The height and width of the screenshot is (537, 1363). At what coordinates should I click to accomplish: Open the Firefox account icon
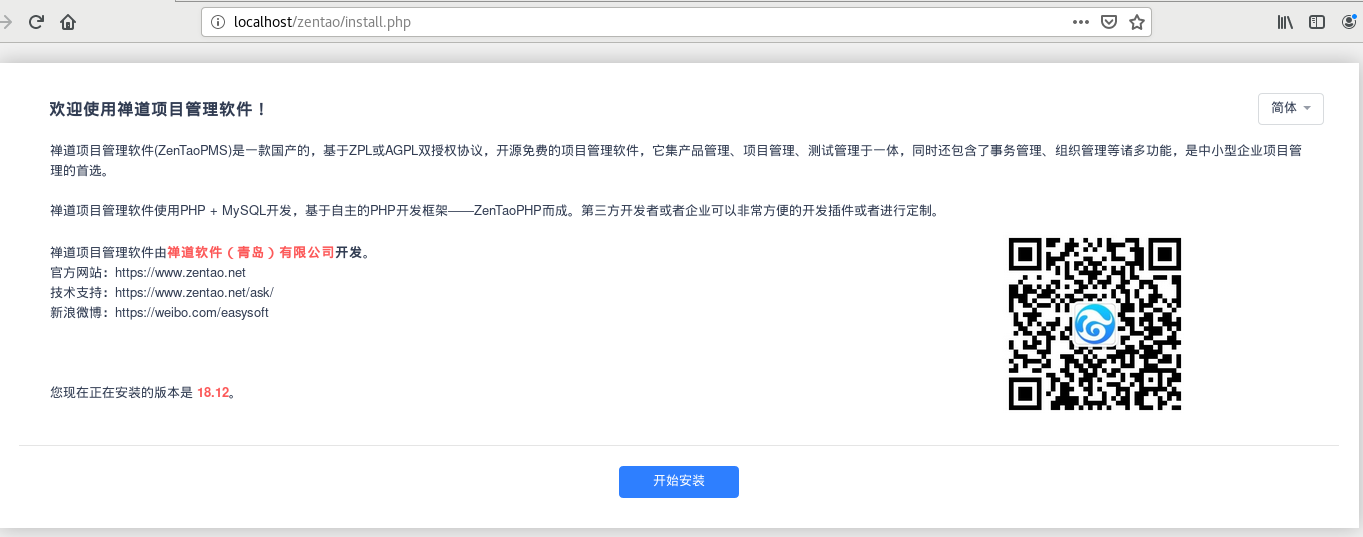pos(1348,21)
